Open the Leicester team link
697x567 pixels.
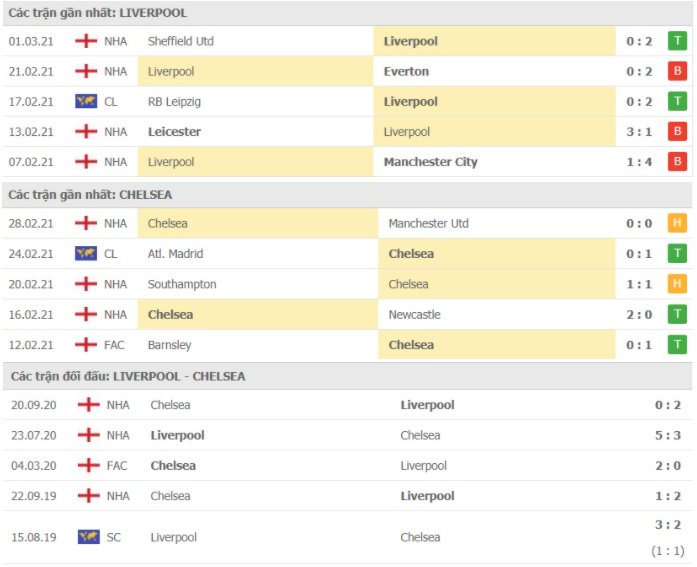[174, 132]
